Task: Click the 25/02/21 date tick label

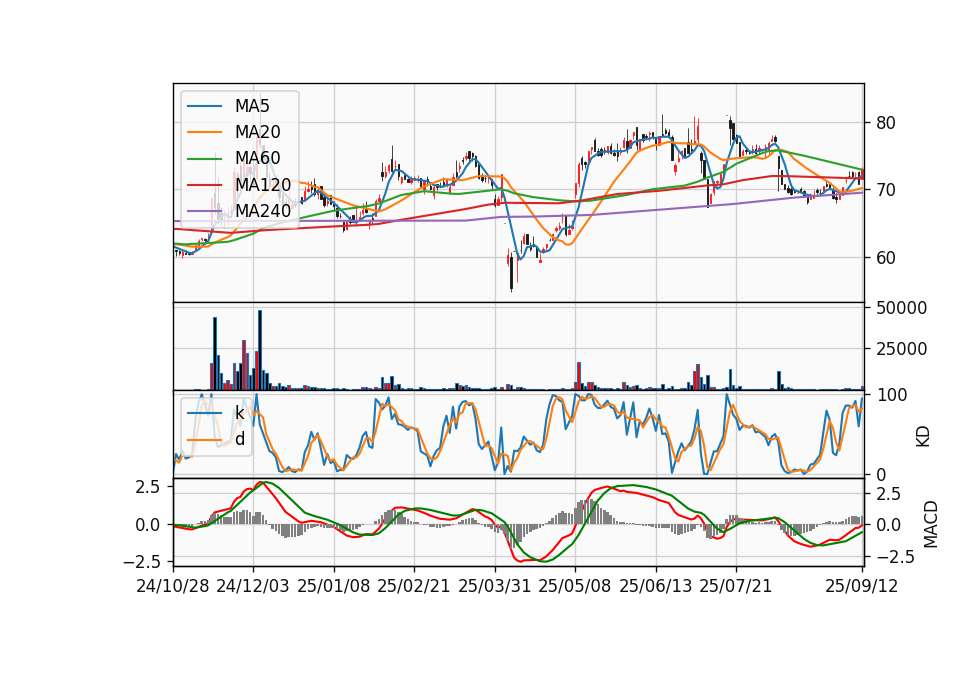Action: [414, 586]
